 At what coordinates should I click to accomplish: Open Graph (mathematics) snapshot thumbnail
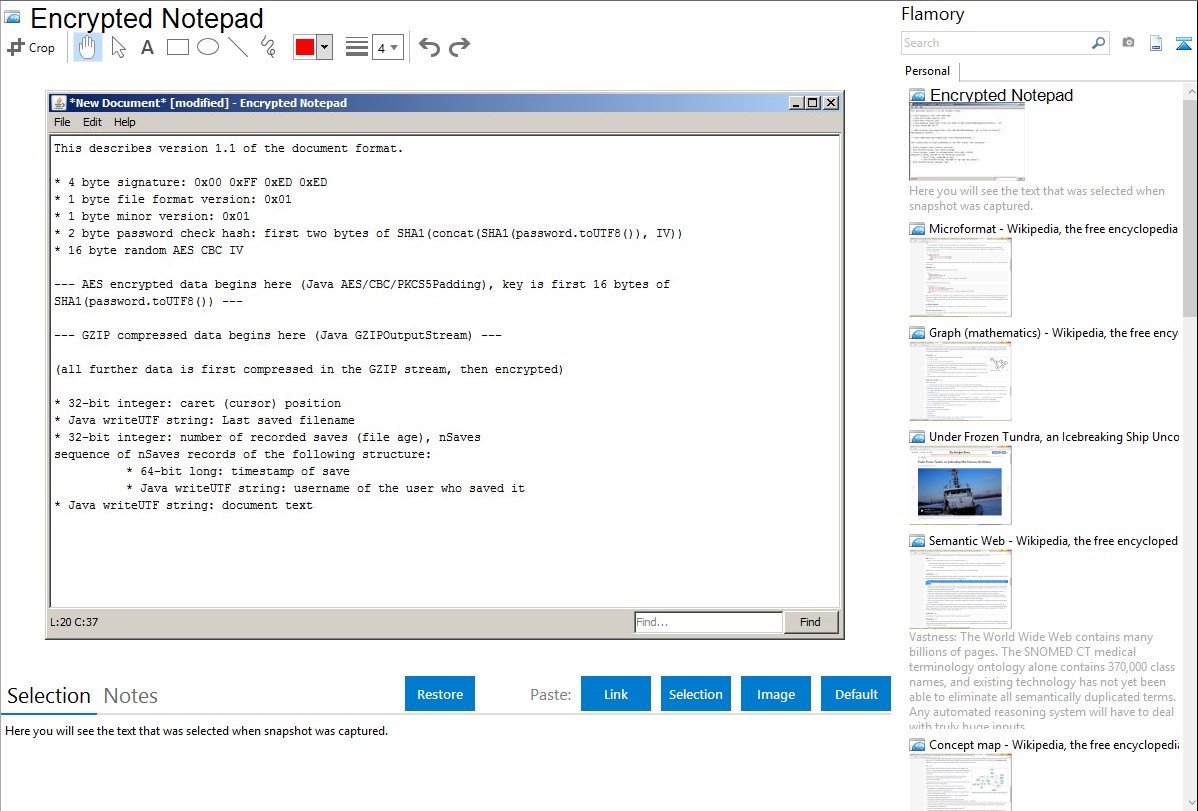click(x=960, y=381)
